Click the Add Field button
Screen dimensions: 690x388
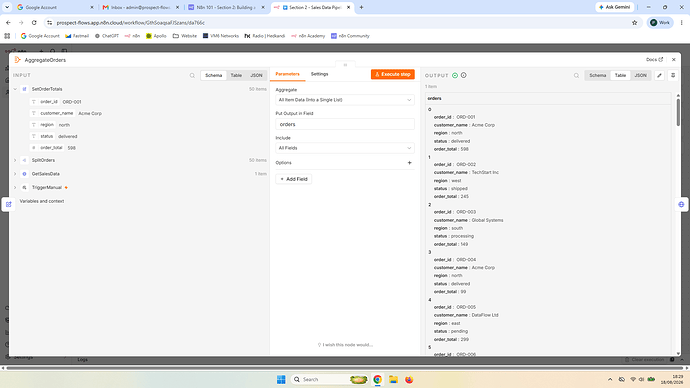(x=294, y=179)
